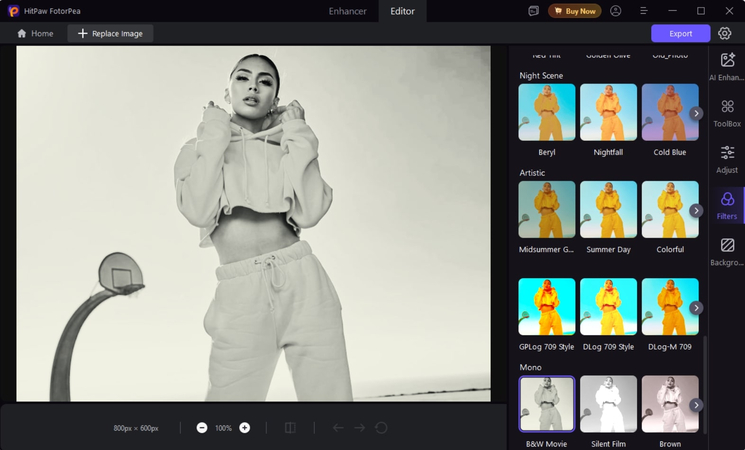Click the reset rotate icon
Viewport: 745px width, 450px height.
[381, 428]
